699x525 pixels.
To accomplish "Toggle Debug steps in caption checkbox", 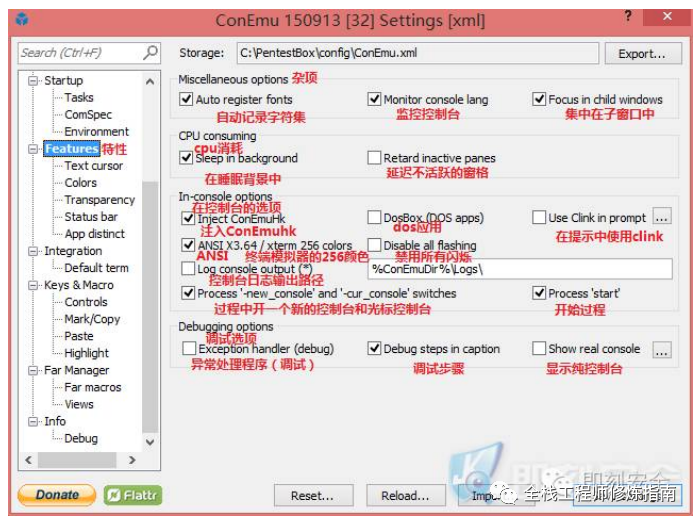I will [x=374, y=349].
